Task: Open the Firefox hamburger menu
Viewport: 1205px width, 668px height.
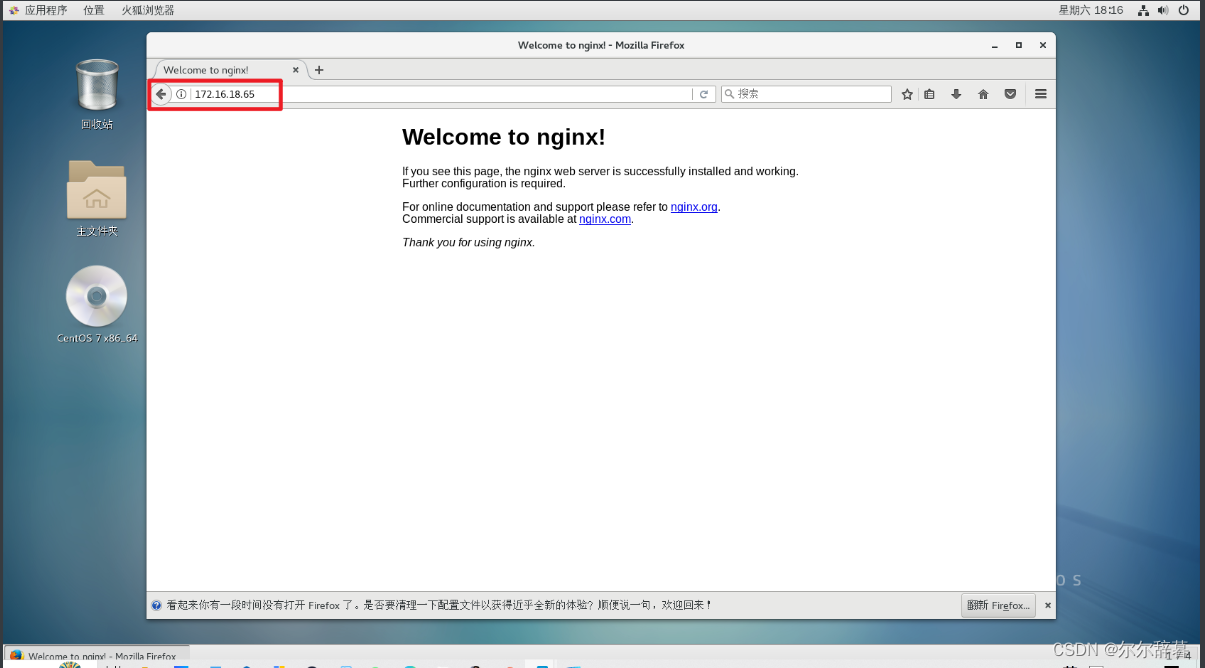Action: [1041, 94]
